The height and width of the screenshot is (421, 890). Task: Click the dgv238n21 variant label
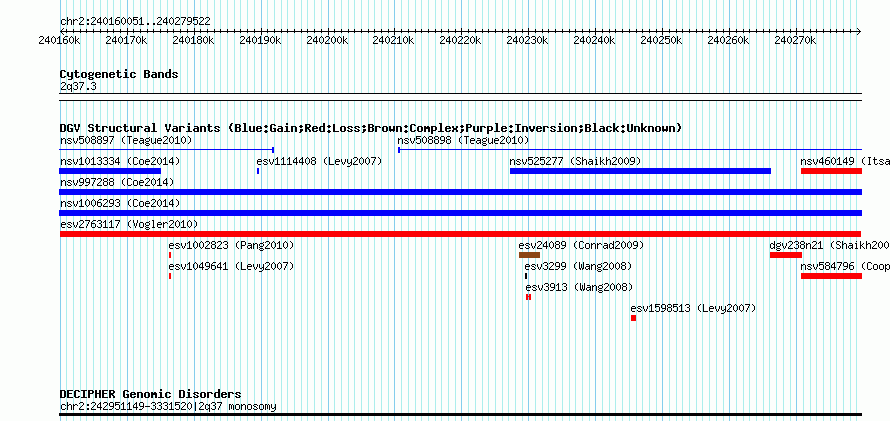pyautogui.click(x=830, y=245)
